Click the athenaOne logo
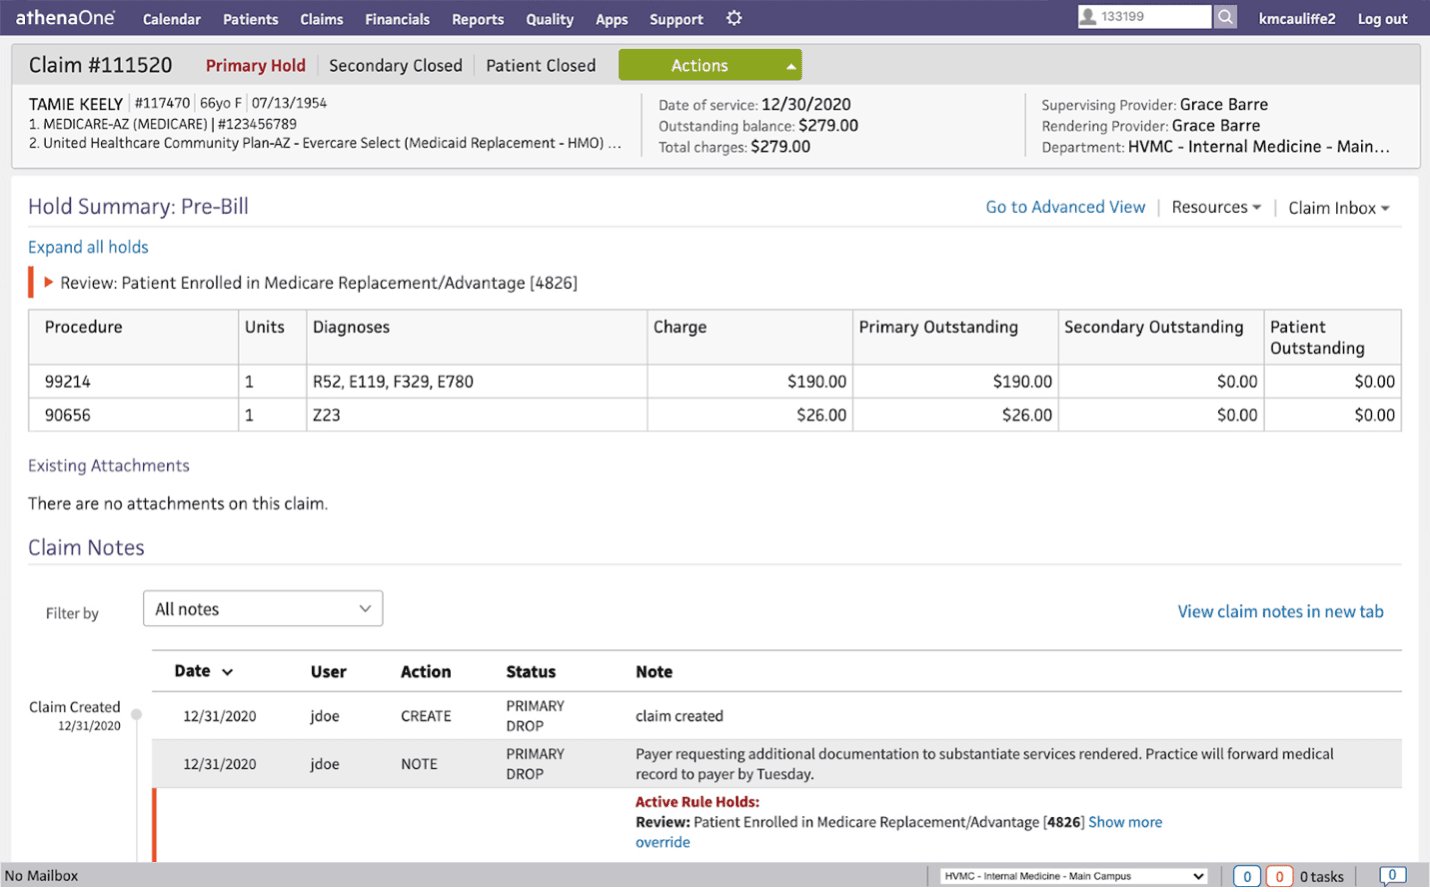Image resolution: width=1430 pixels, height=892 pixels. (x=63, y=16)
